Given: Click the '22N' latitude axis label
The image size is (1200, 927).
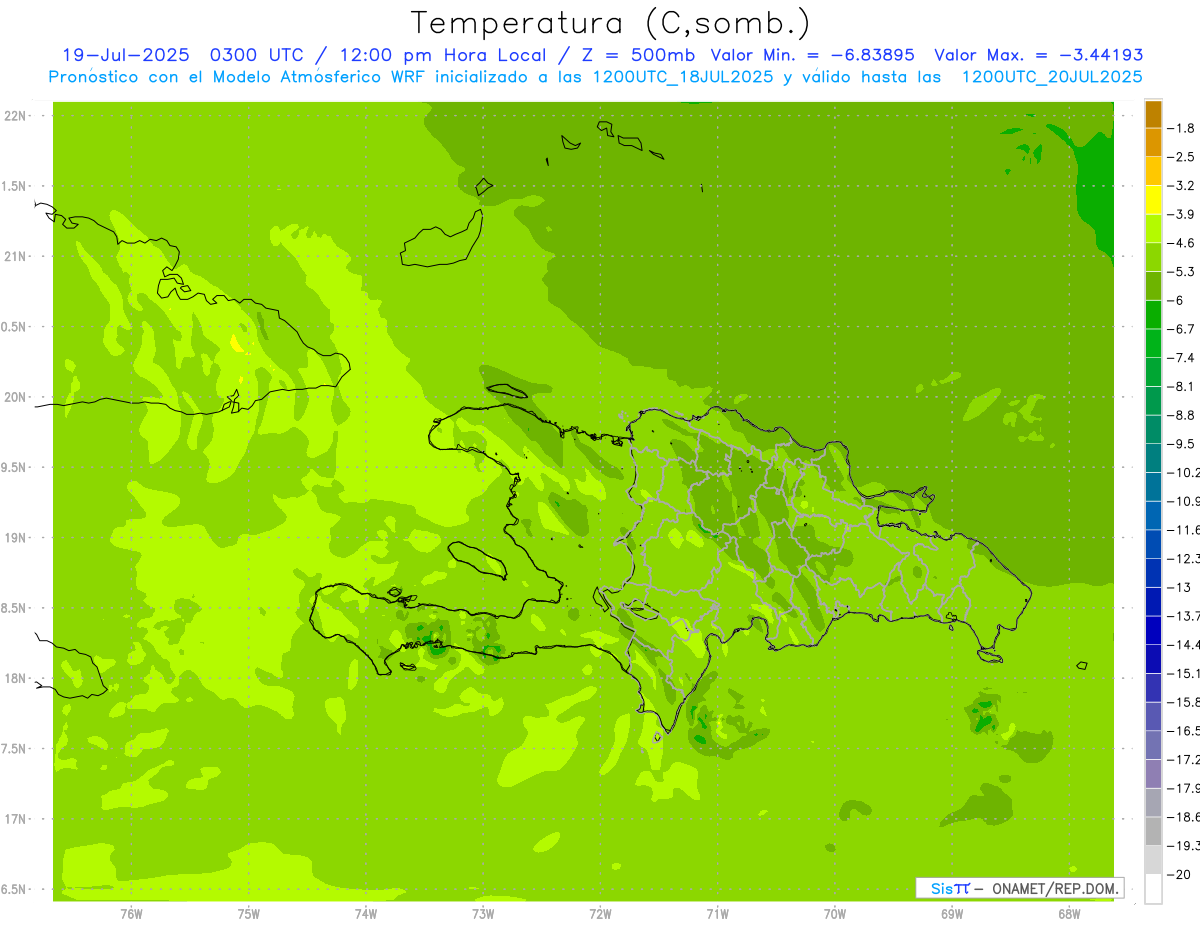Looking at the screenshot, I should coord(15,116).
